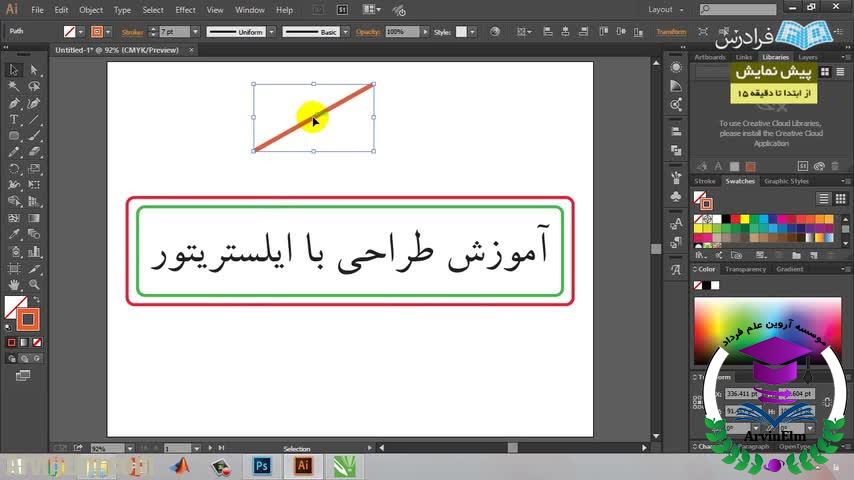The image size is (854, 480).
Task: Set paint mode to Color
Action: 11,342
